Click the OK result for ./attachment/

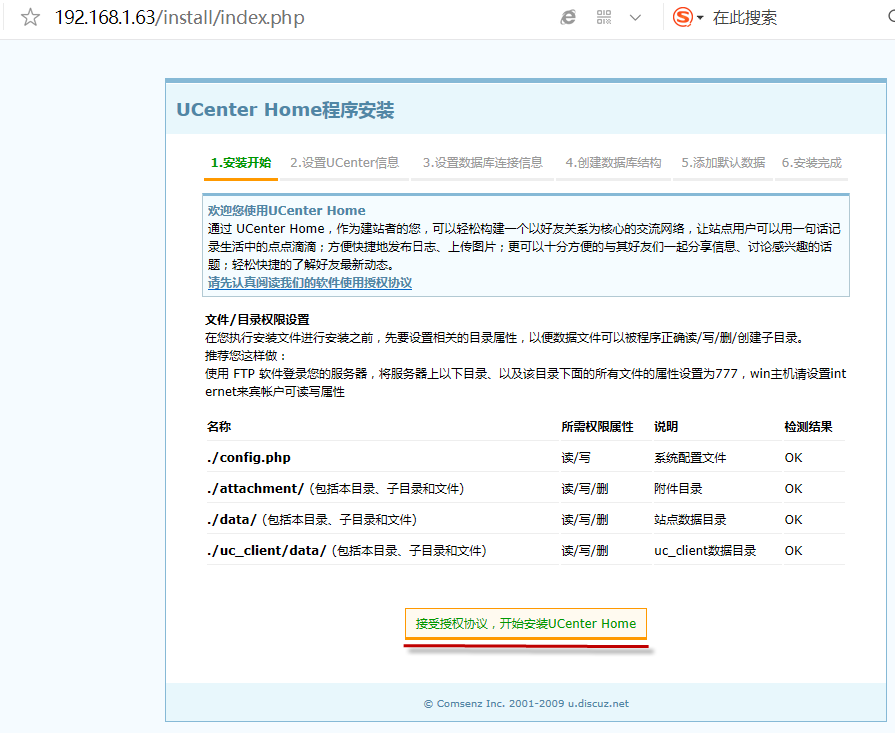(793, 489)
